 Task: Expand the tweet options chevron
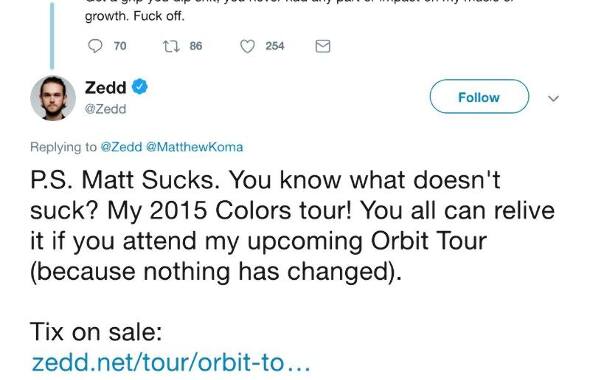553,99
